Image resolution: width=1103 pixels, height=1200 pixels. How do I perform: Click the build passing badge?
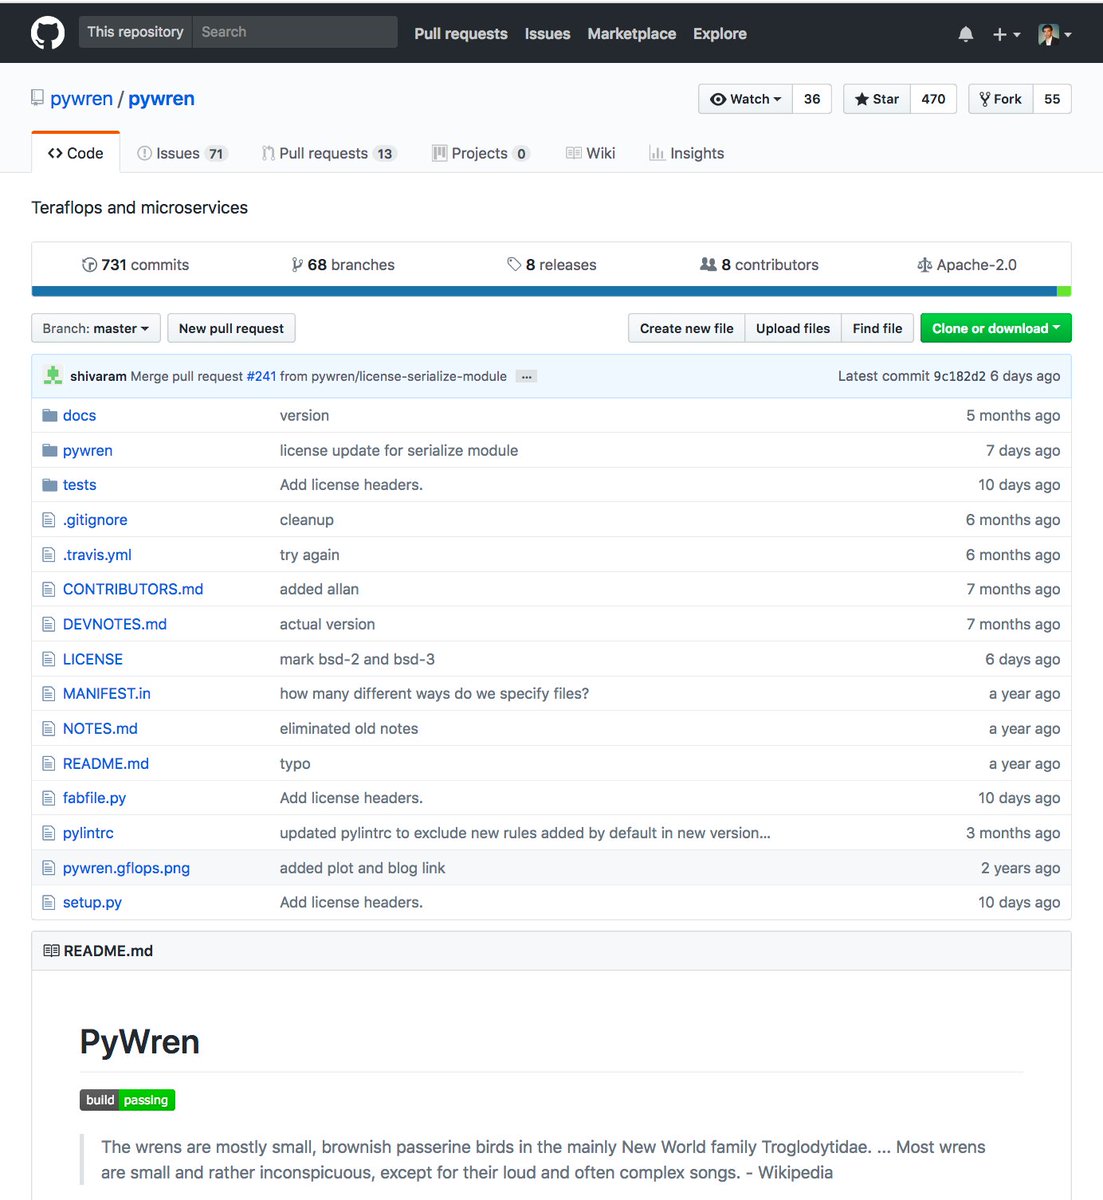(128, 1100)
